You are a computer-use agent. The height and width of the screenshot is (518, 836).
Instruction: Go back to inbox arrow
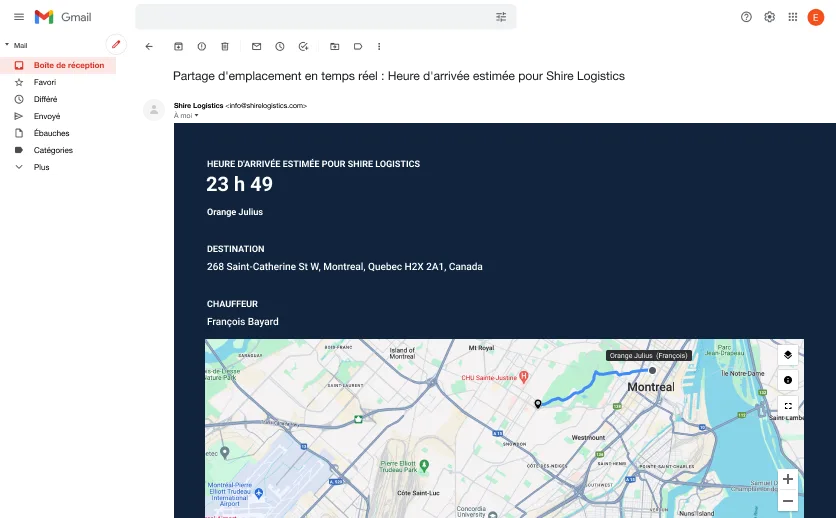tap(149, 46)
